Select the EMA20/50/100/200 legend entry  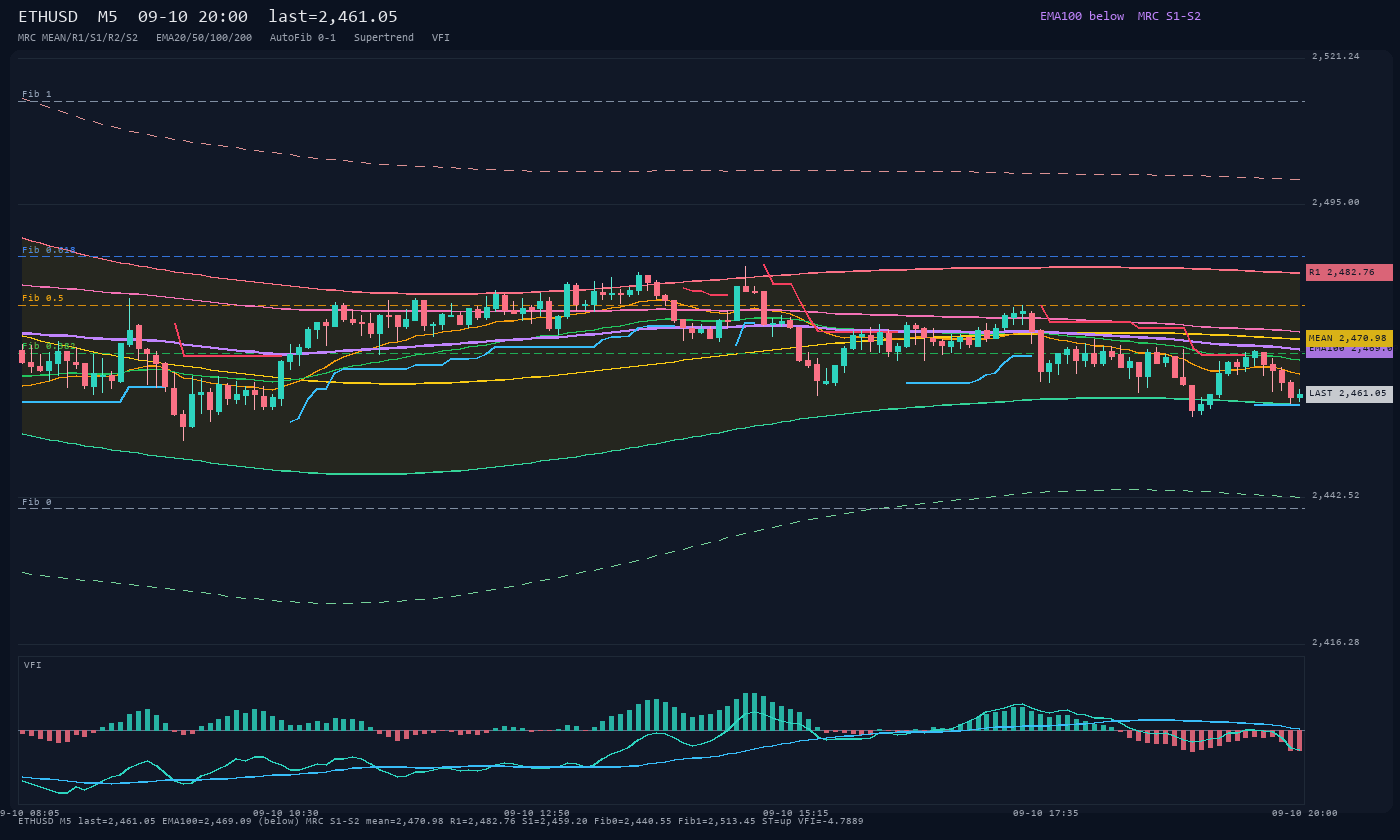(x=204, y=37)
